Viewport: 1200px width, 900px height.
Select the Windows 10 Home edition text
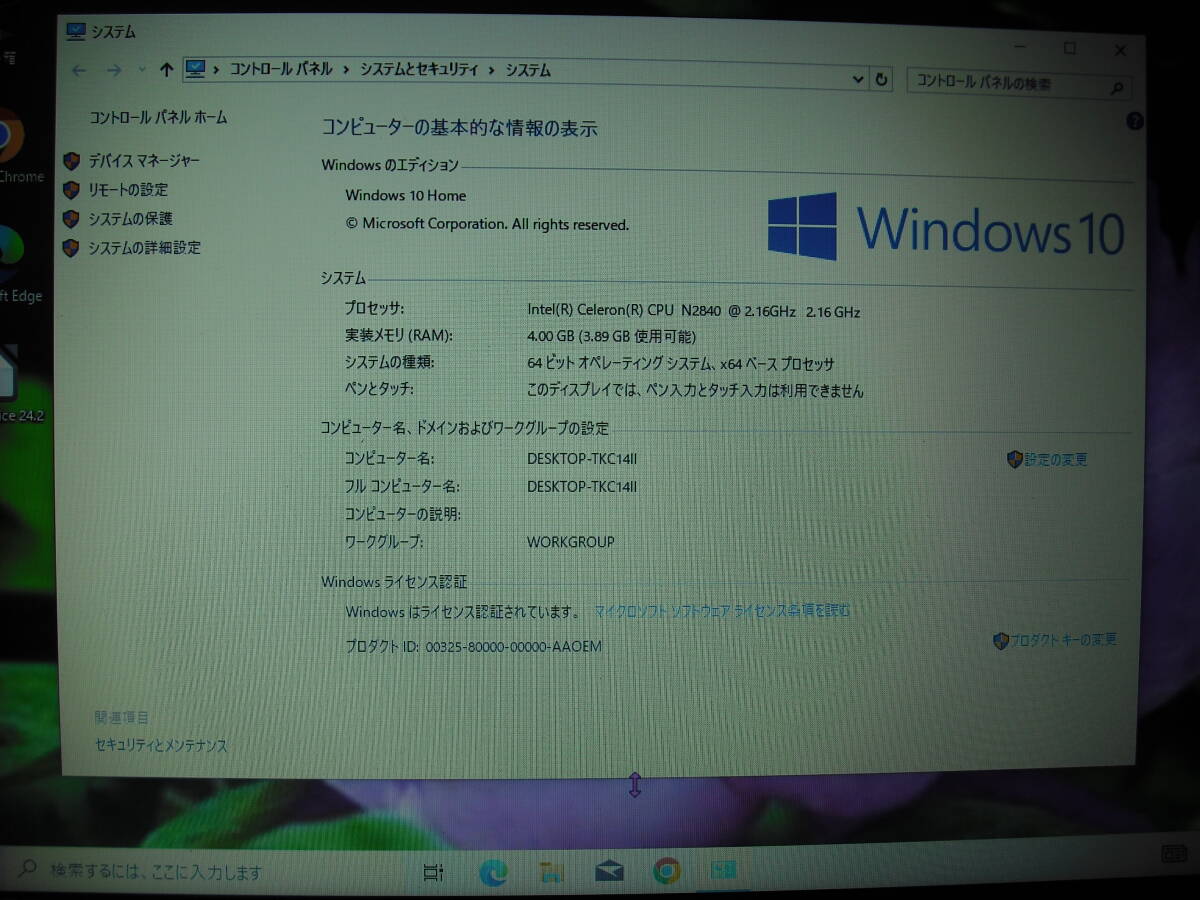click(x=406, y=196)
